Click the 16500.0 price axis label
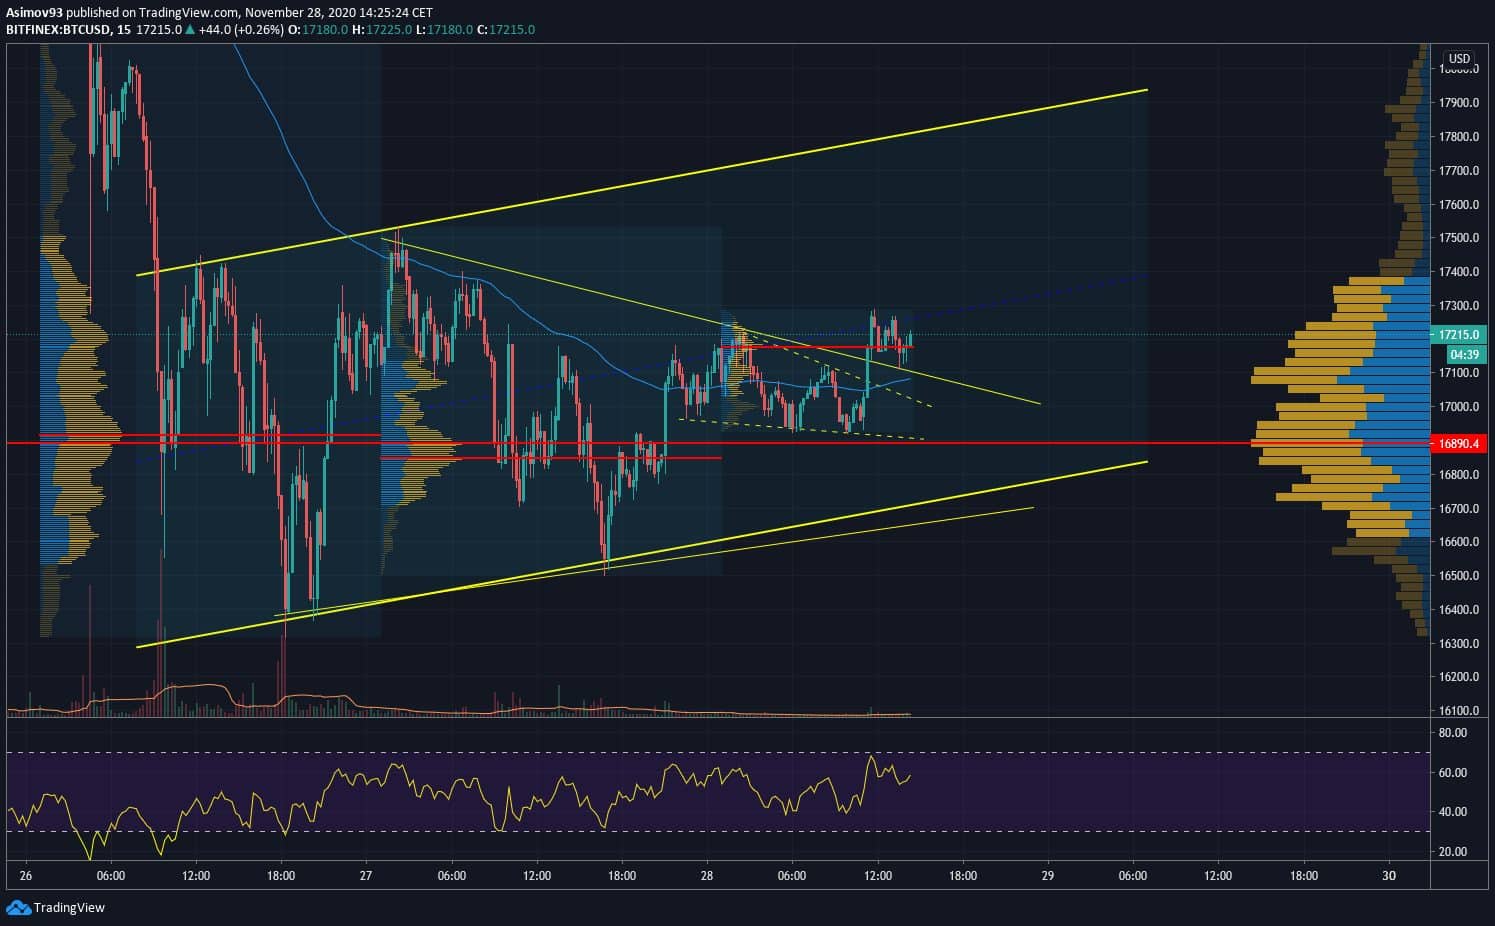Screen dimensions: 1495x926 [x=1459, y=576]
